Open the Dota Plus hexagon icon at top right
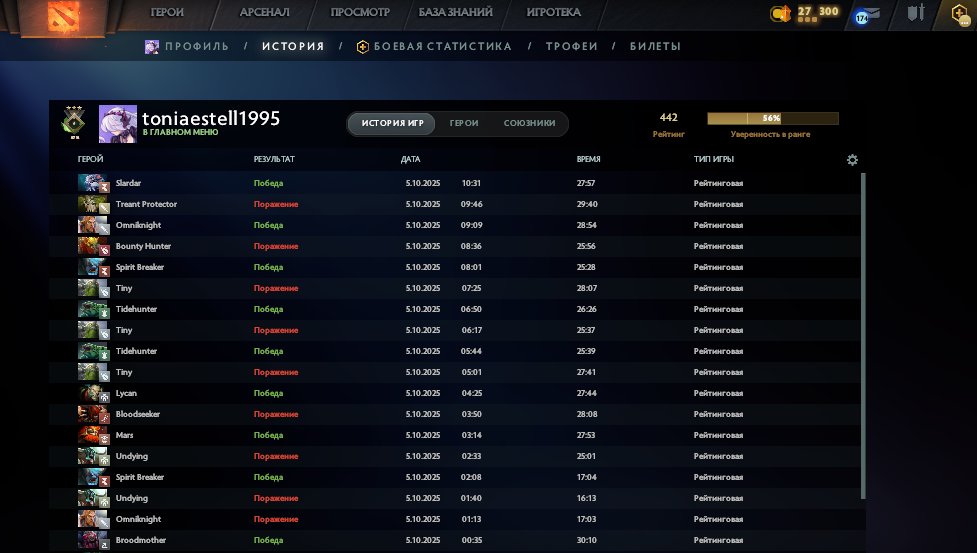The image size is (977, 553). point(961,14)
